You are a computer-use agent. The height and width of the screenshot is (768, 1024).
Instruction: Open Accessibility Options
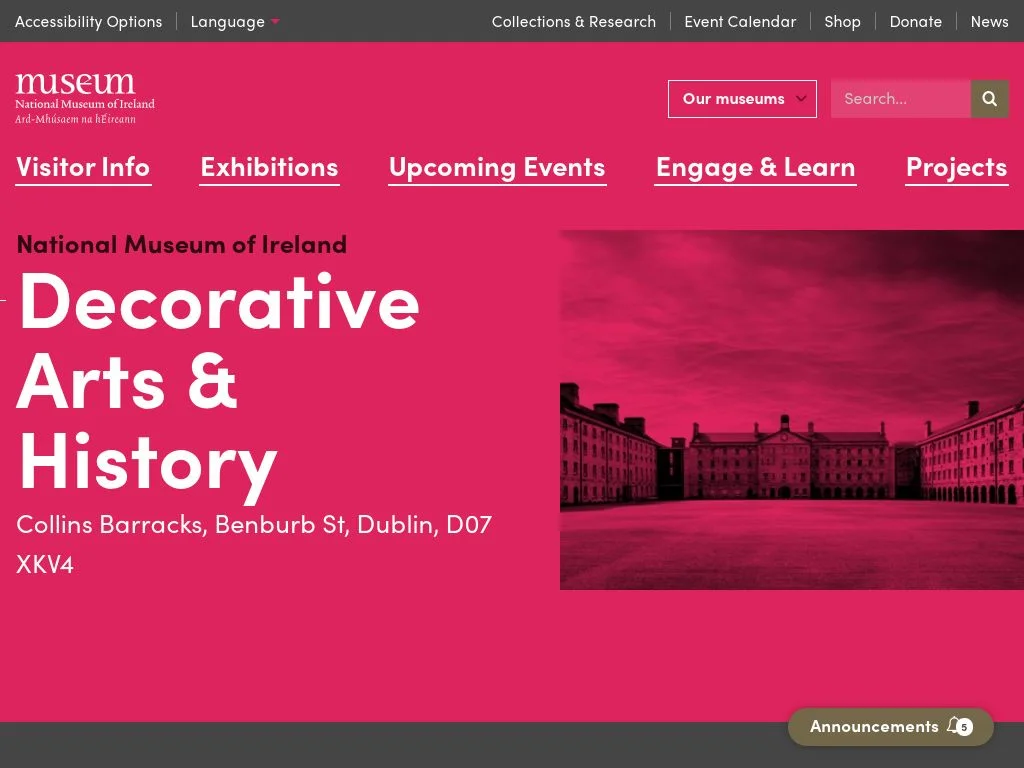pyautogui.click(x=88, y=22)
